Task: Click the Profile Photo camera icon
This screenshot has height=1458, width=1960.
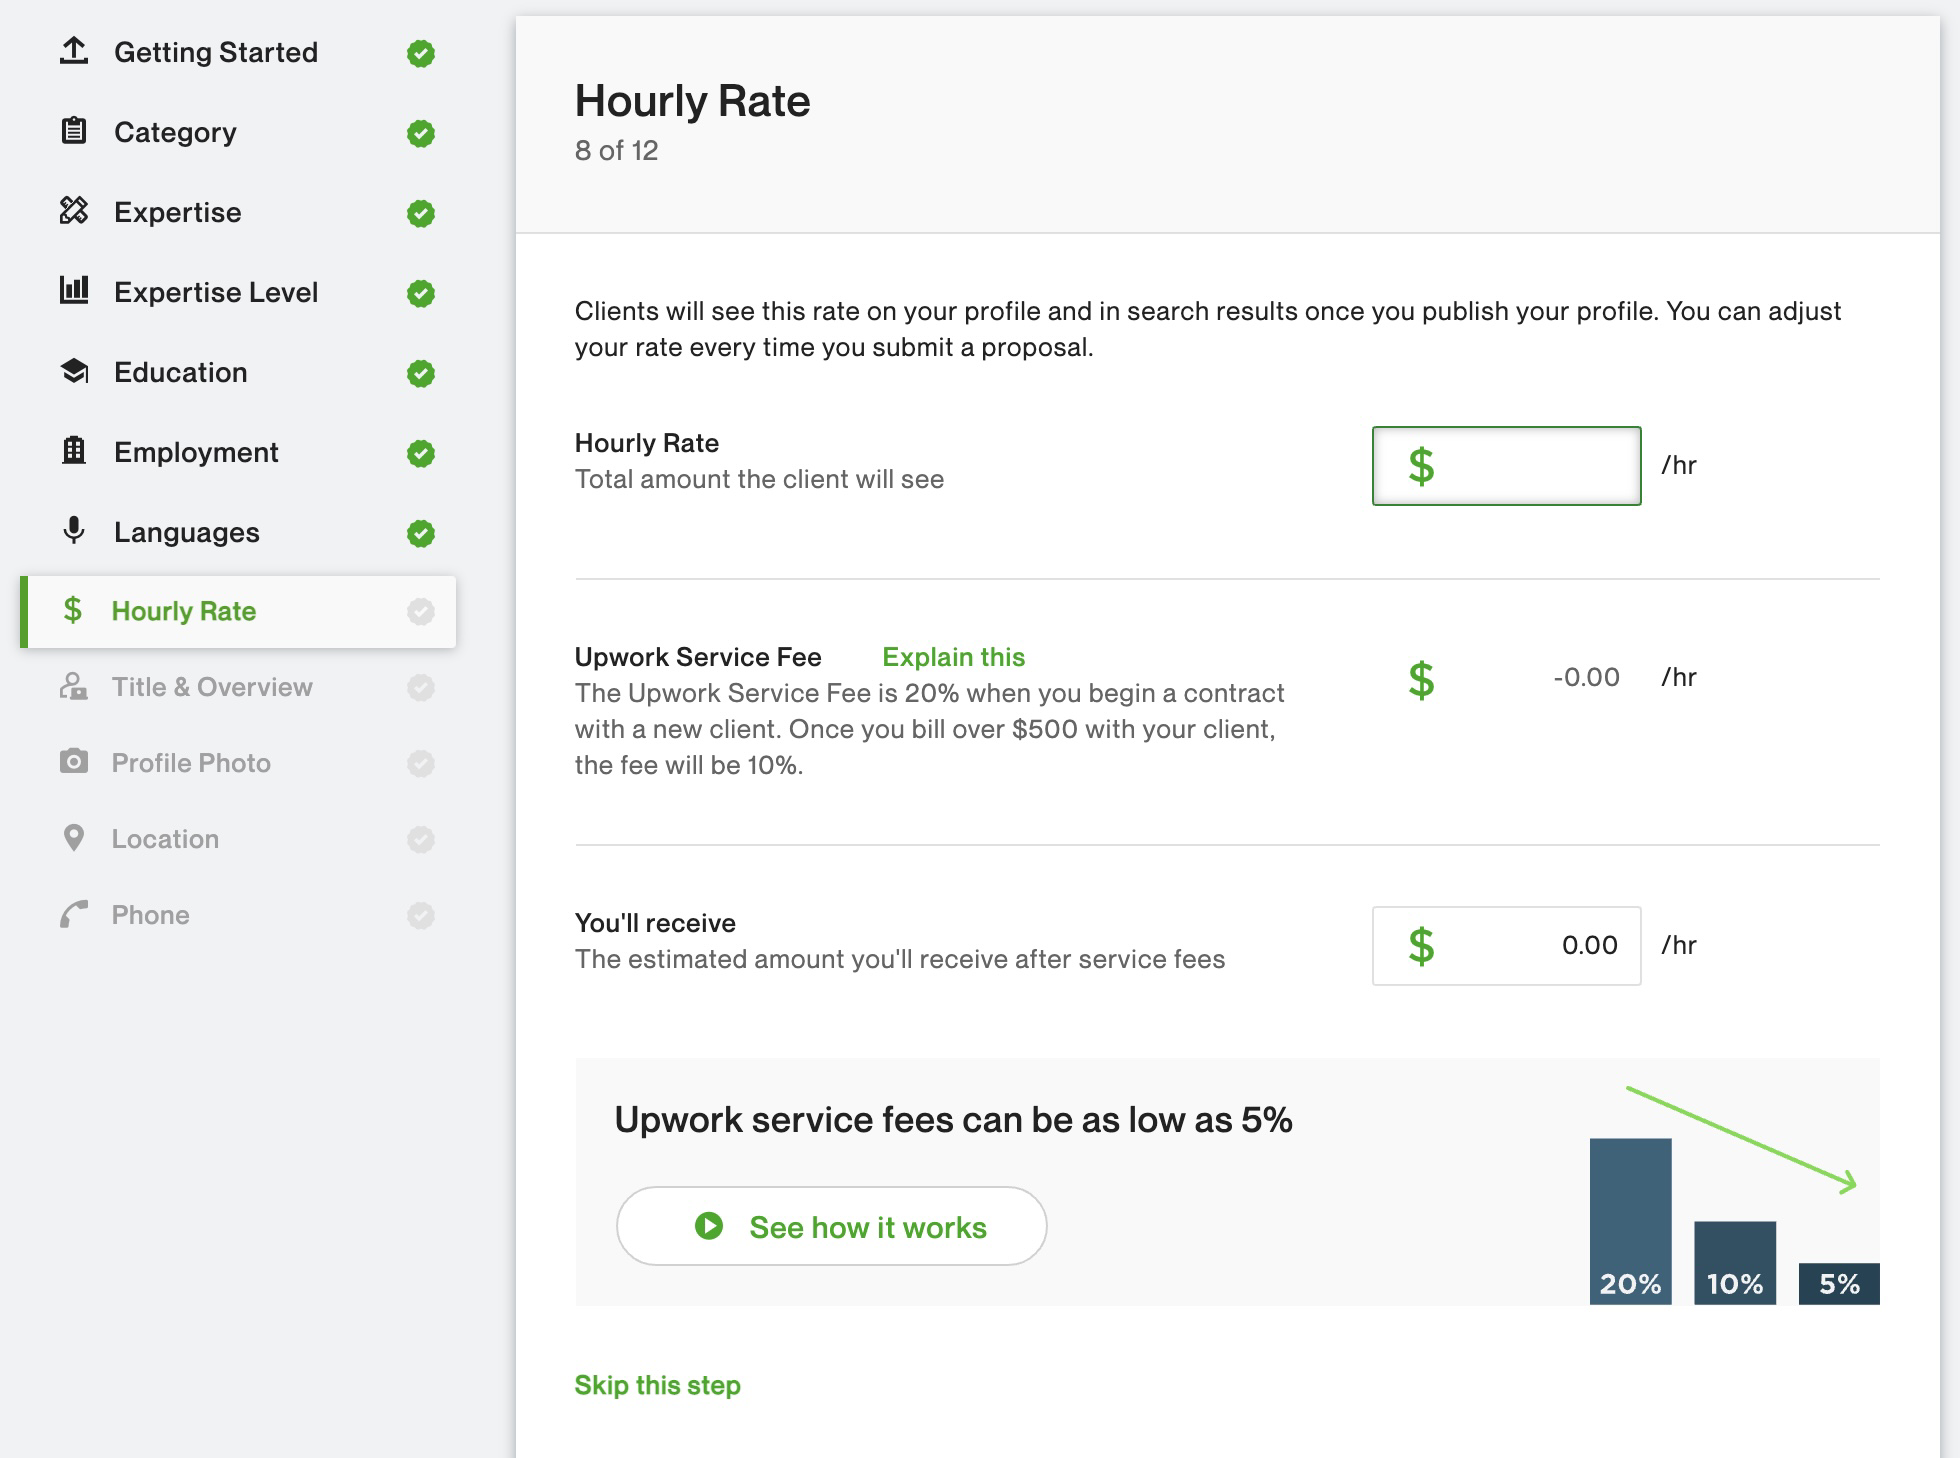Action: pyautogui.click(x=73, y=762)
